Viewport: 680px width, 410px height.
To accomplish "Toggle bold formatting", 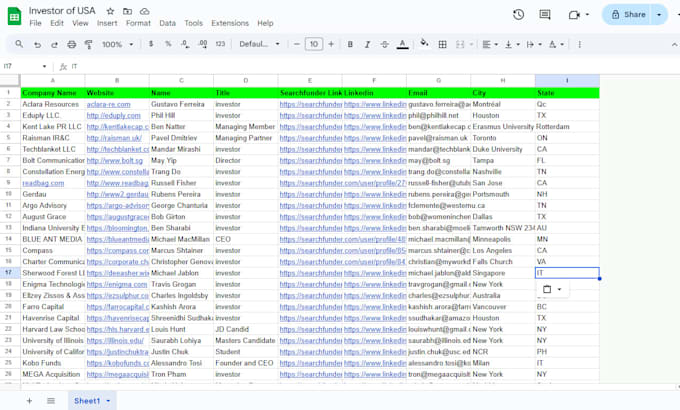I will 350,44.
